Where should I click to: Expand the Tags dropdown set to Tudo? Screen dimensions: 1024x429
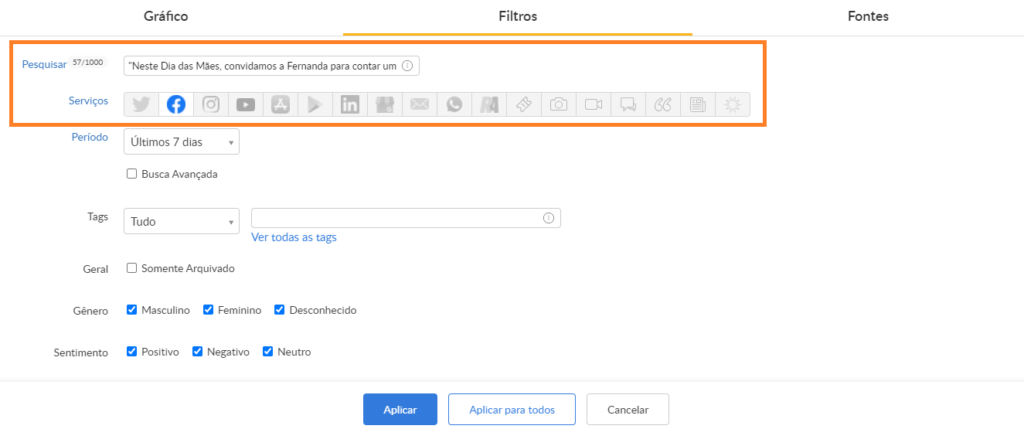(x=181, y=221)
